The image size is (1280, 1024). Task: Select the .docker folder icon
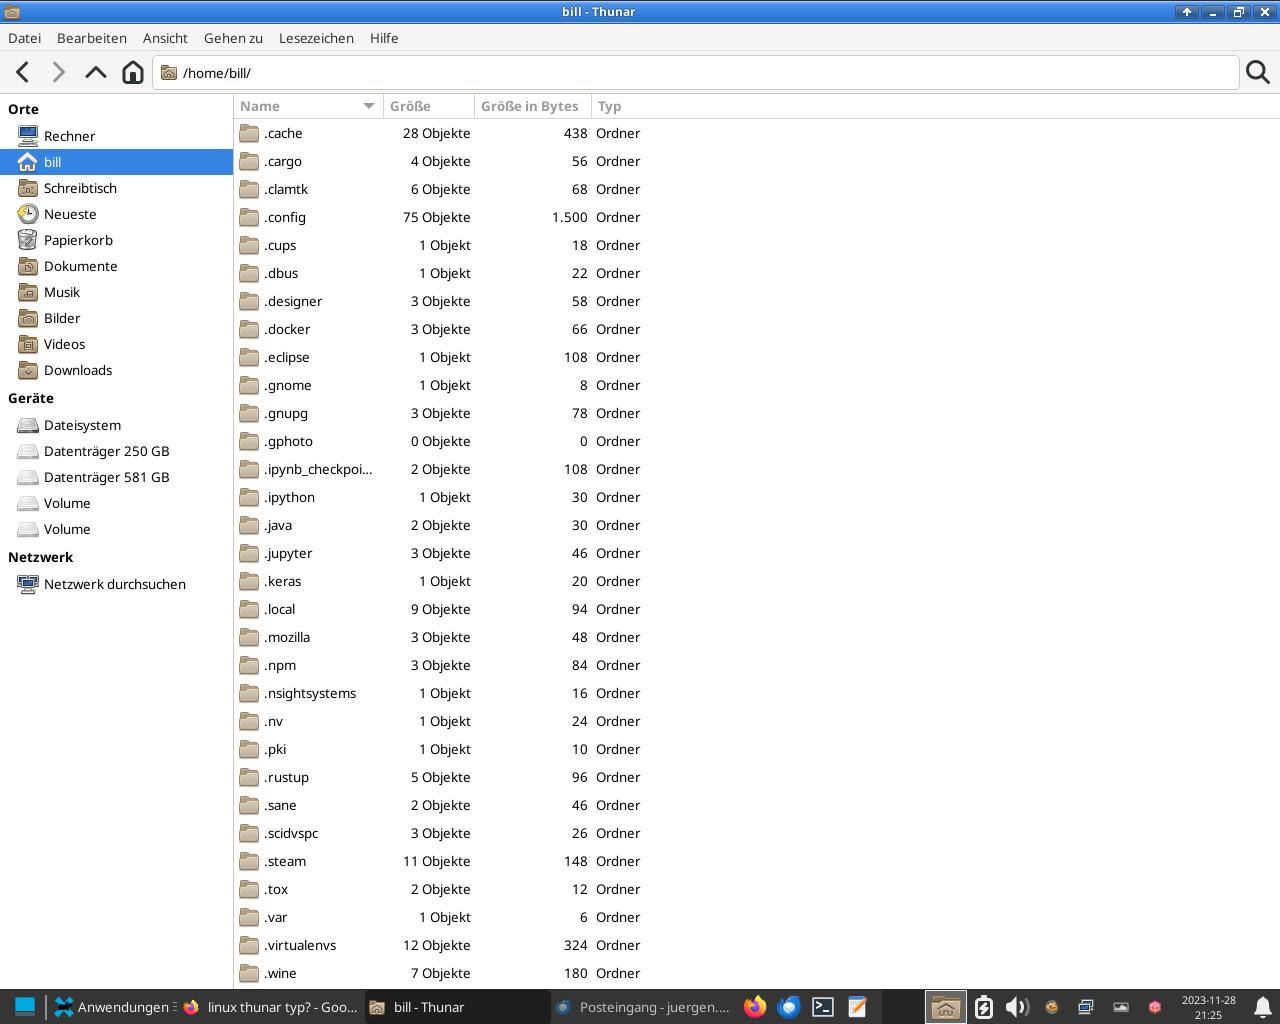tap(249, 329)
